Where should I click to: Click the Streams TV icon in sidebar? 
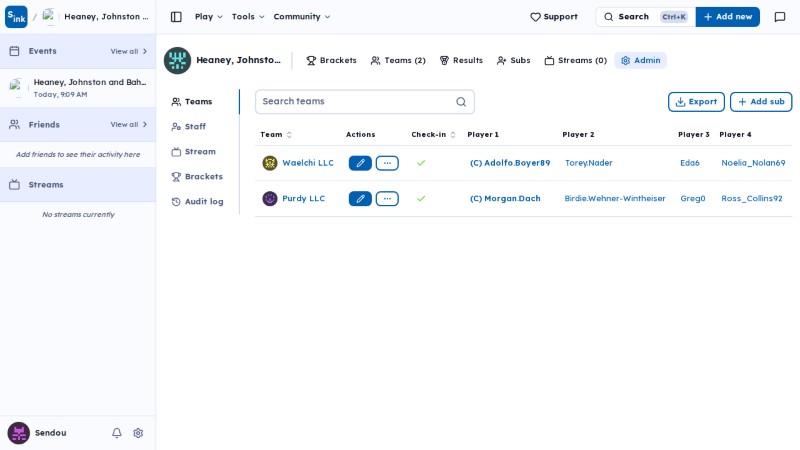point(15,185)
